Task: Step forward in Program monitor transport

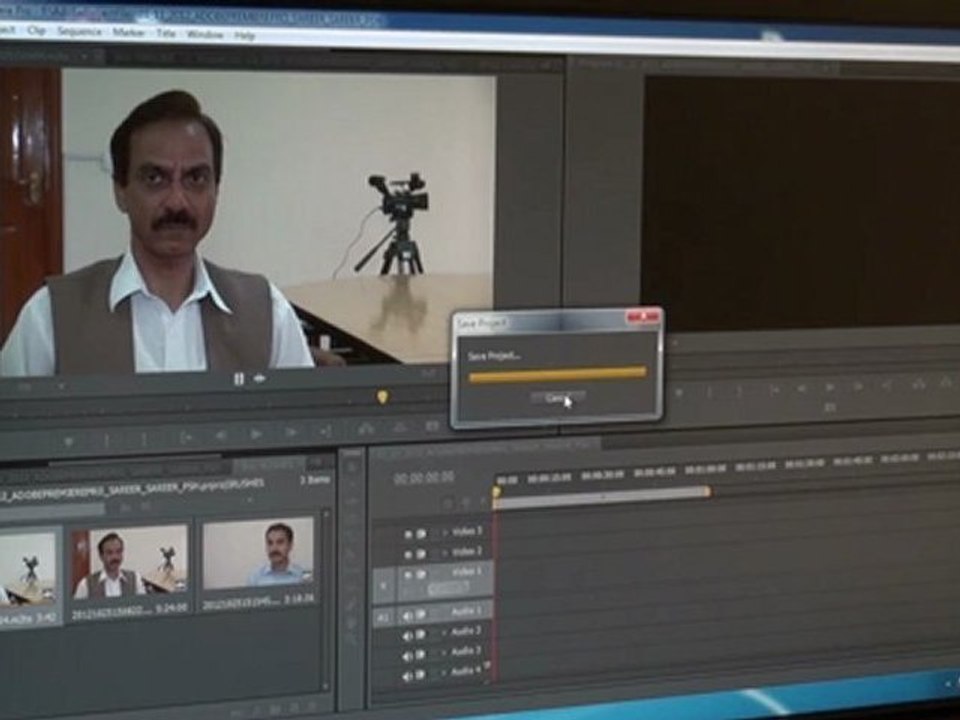Action: [858, 386]
